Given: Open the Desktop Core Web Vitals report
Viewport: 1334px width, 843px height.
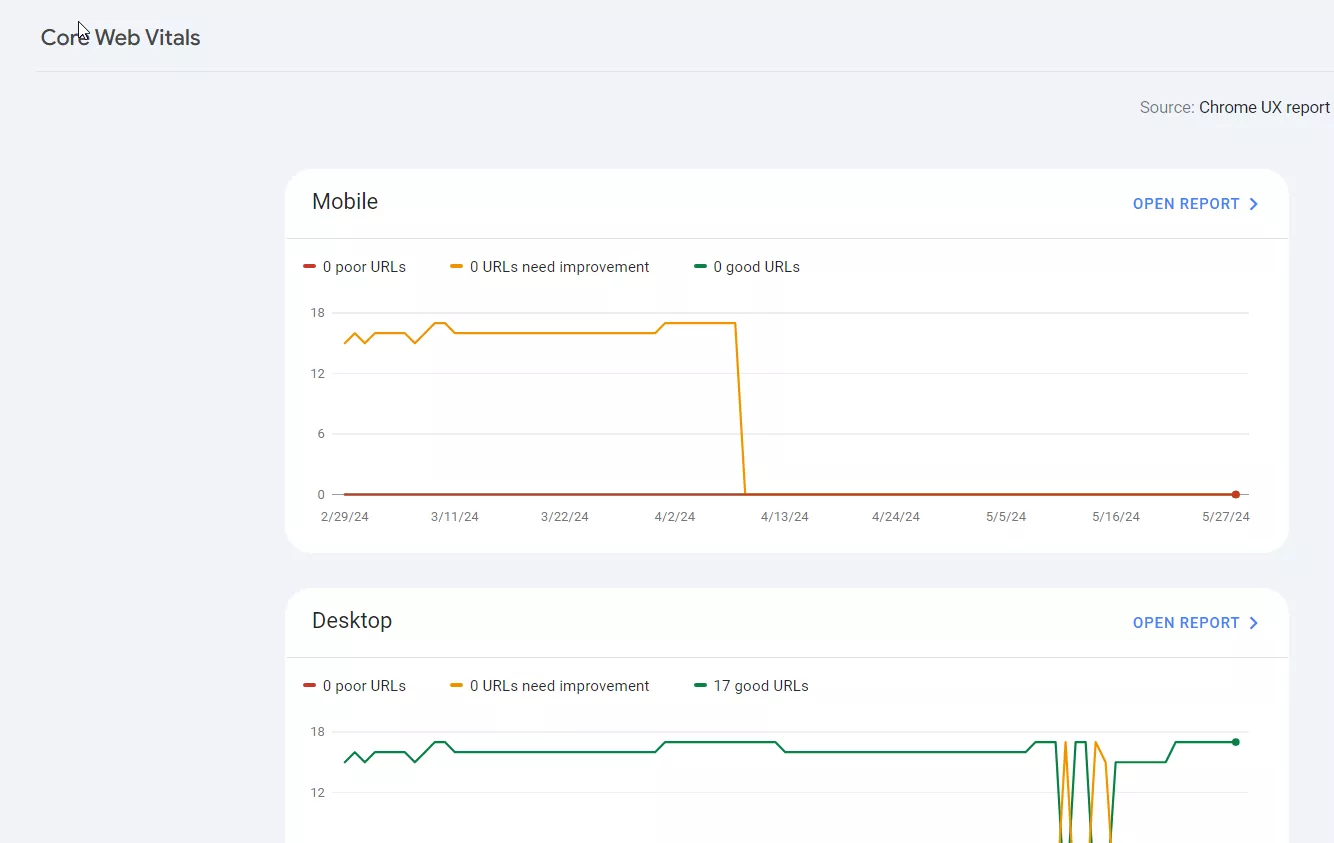Looking at the screenshot, I should [1195, 623].
